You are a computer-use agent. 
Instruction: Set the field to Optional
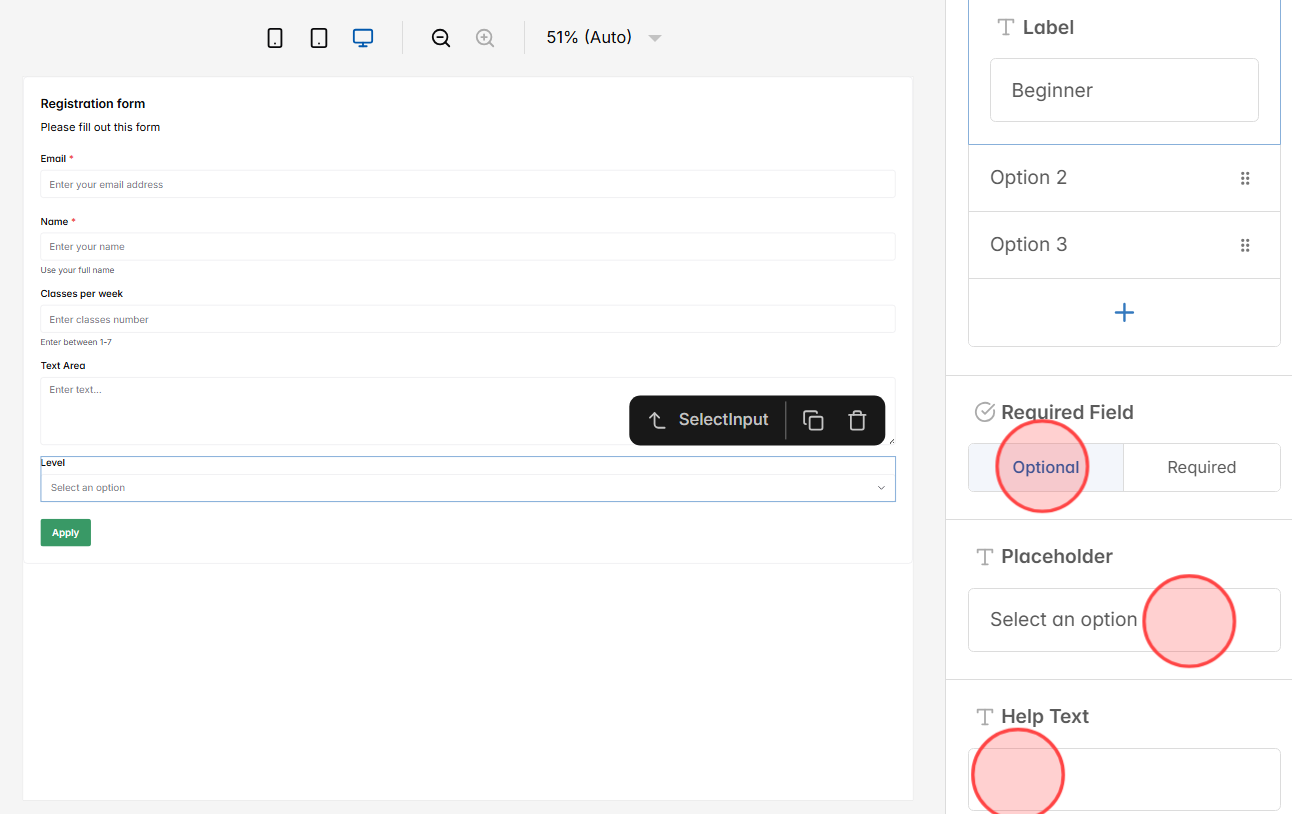point(1045,467)
